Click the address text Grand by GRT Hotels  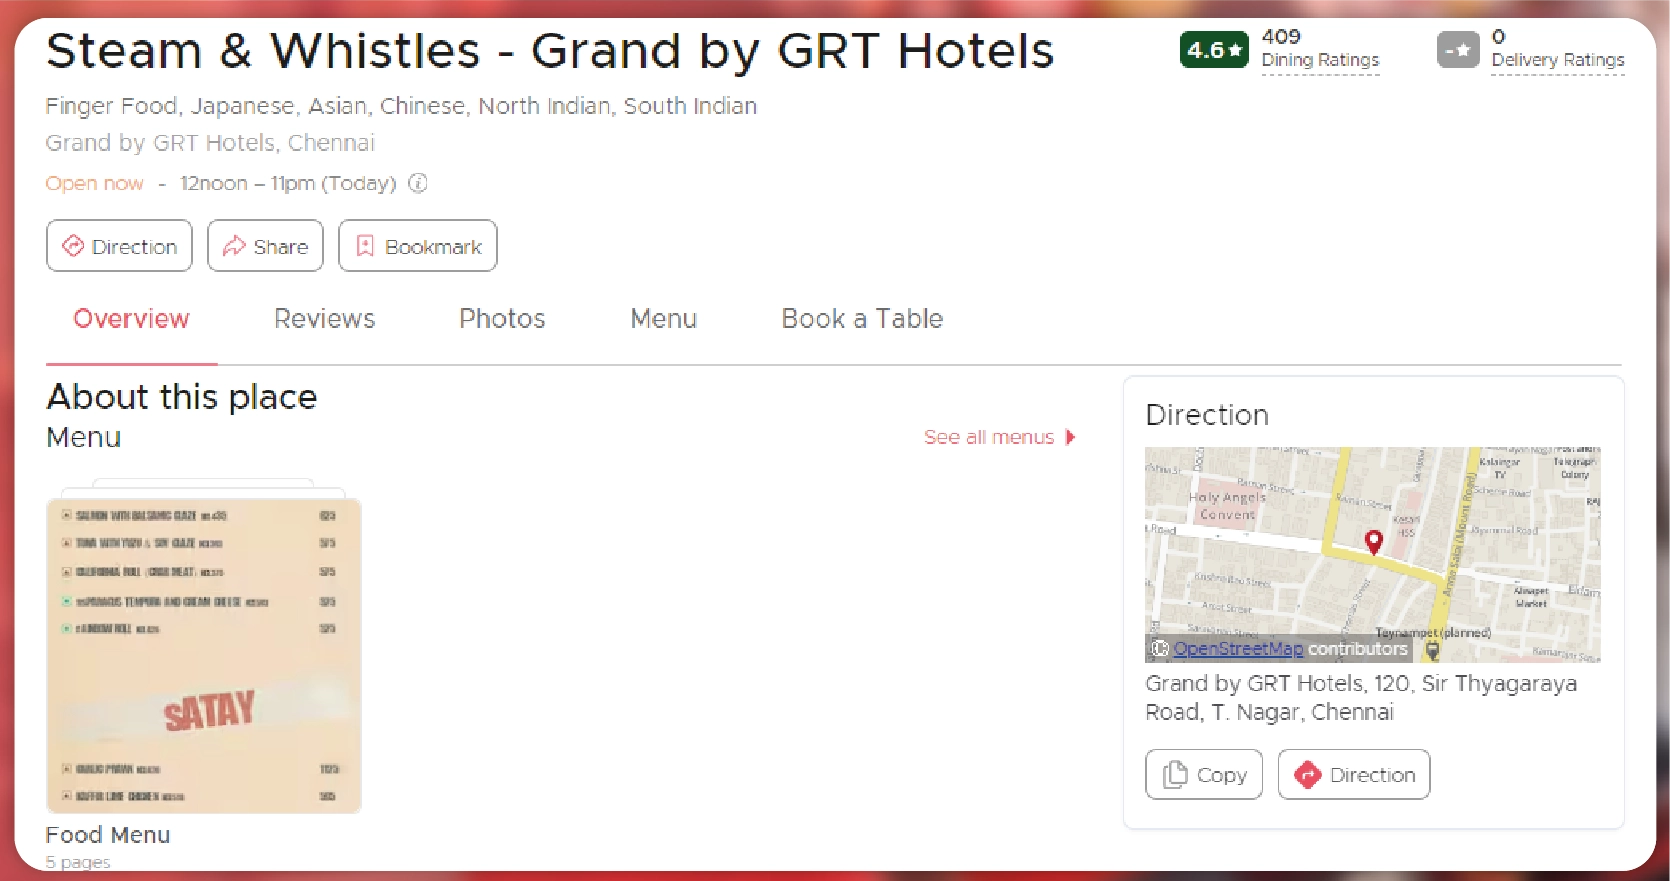pos(1361,698)
